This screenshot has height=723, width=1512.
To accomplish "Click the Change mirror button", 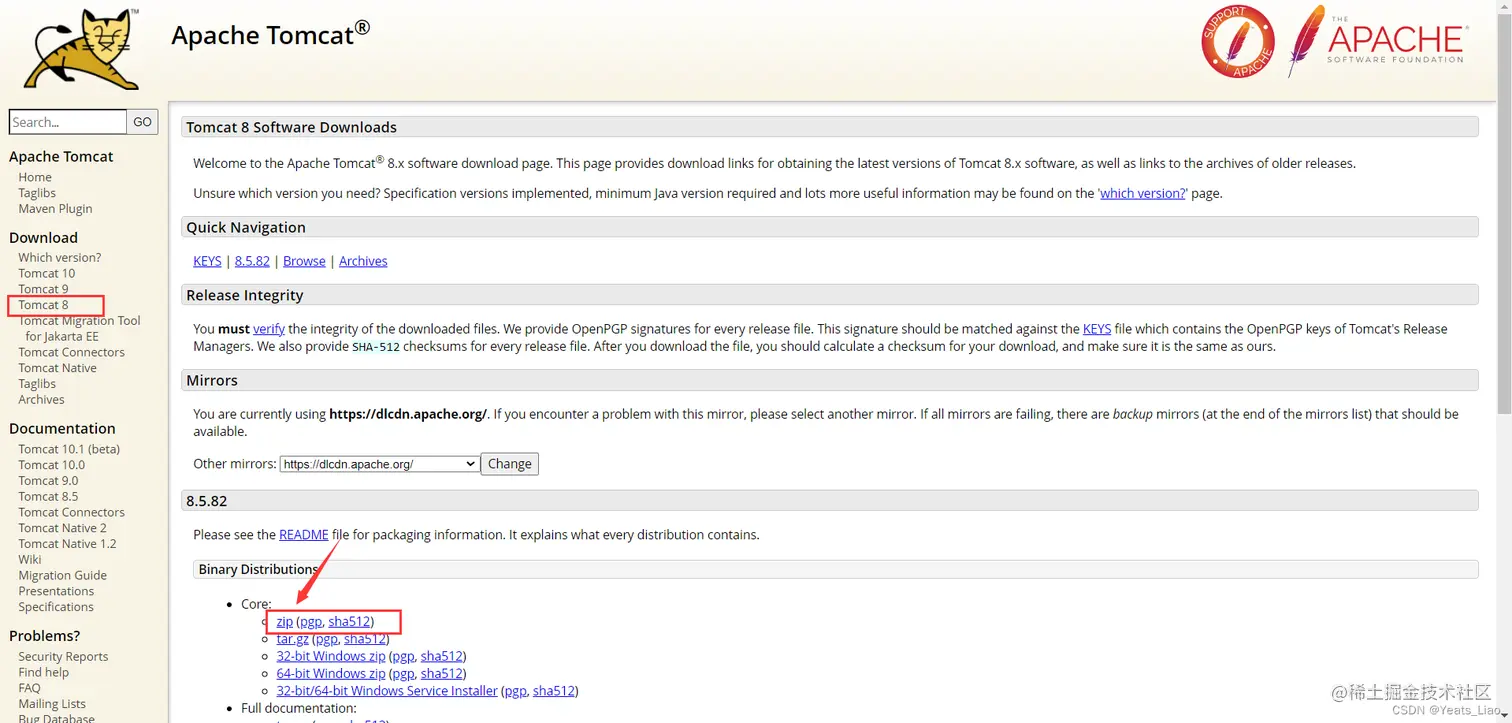I will [x=510, y=464].
